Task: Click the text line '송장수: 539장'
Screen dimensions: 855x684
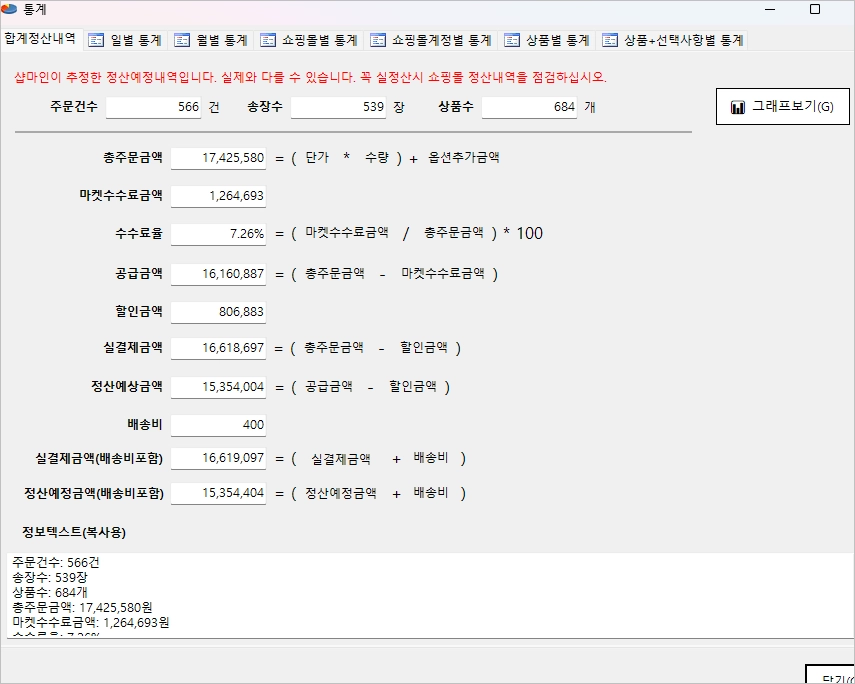Action: (50, 577)
